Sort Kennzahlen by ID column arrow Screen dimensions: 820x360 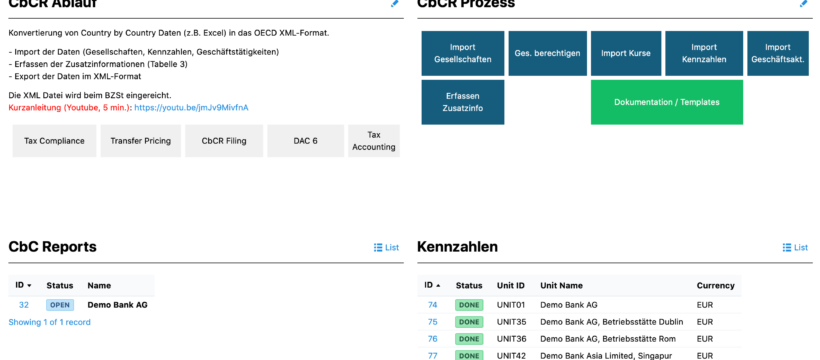tap(438, 286)
